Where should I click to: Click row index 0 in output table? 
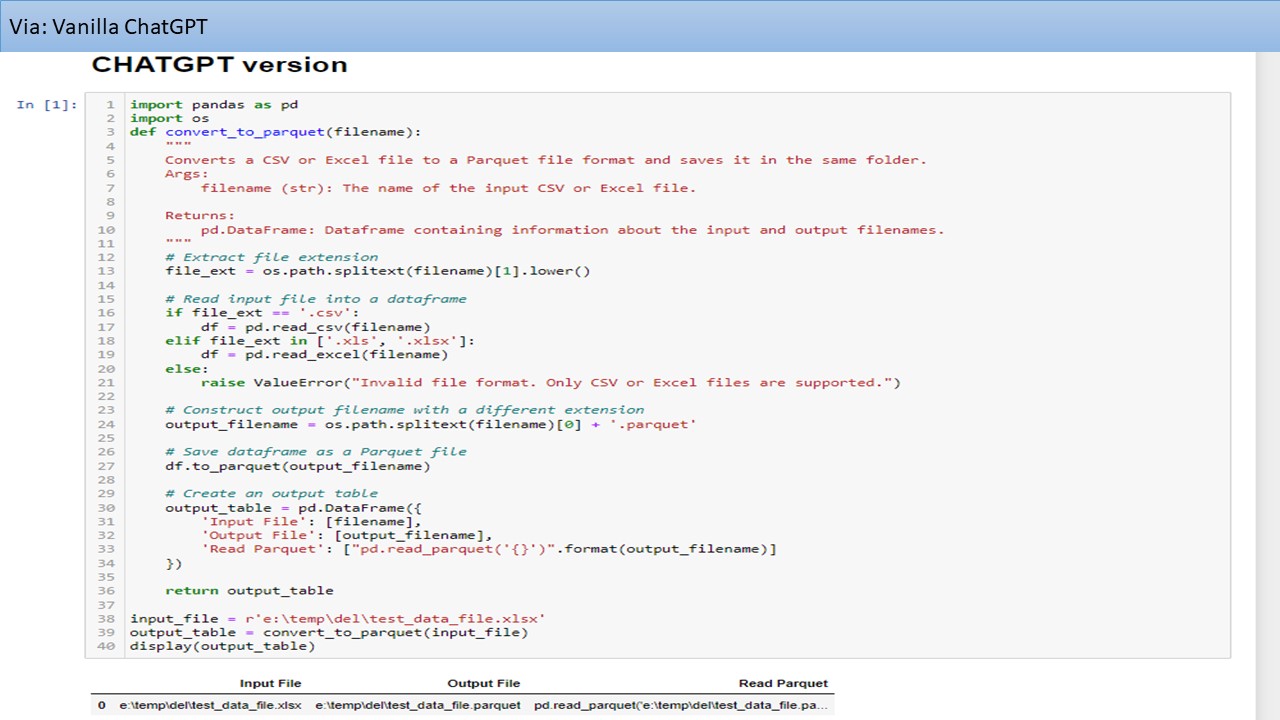coord(101,705)
